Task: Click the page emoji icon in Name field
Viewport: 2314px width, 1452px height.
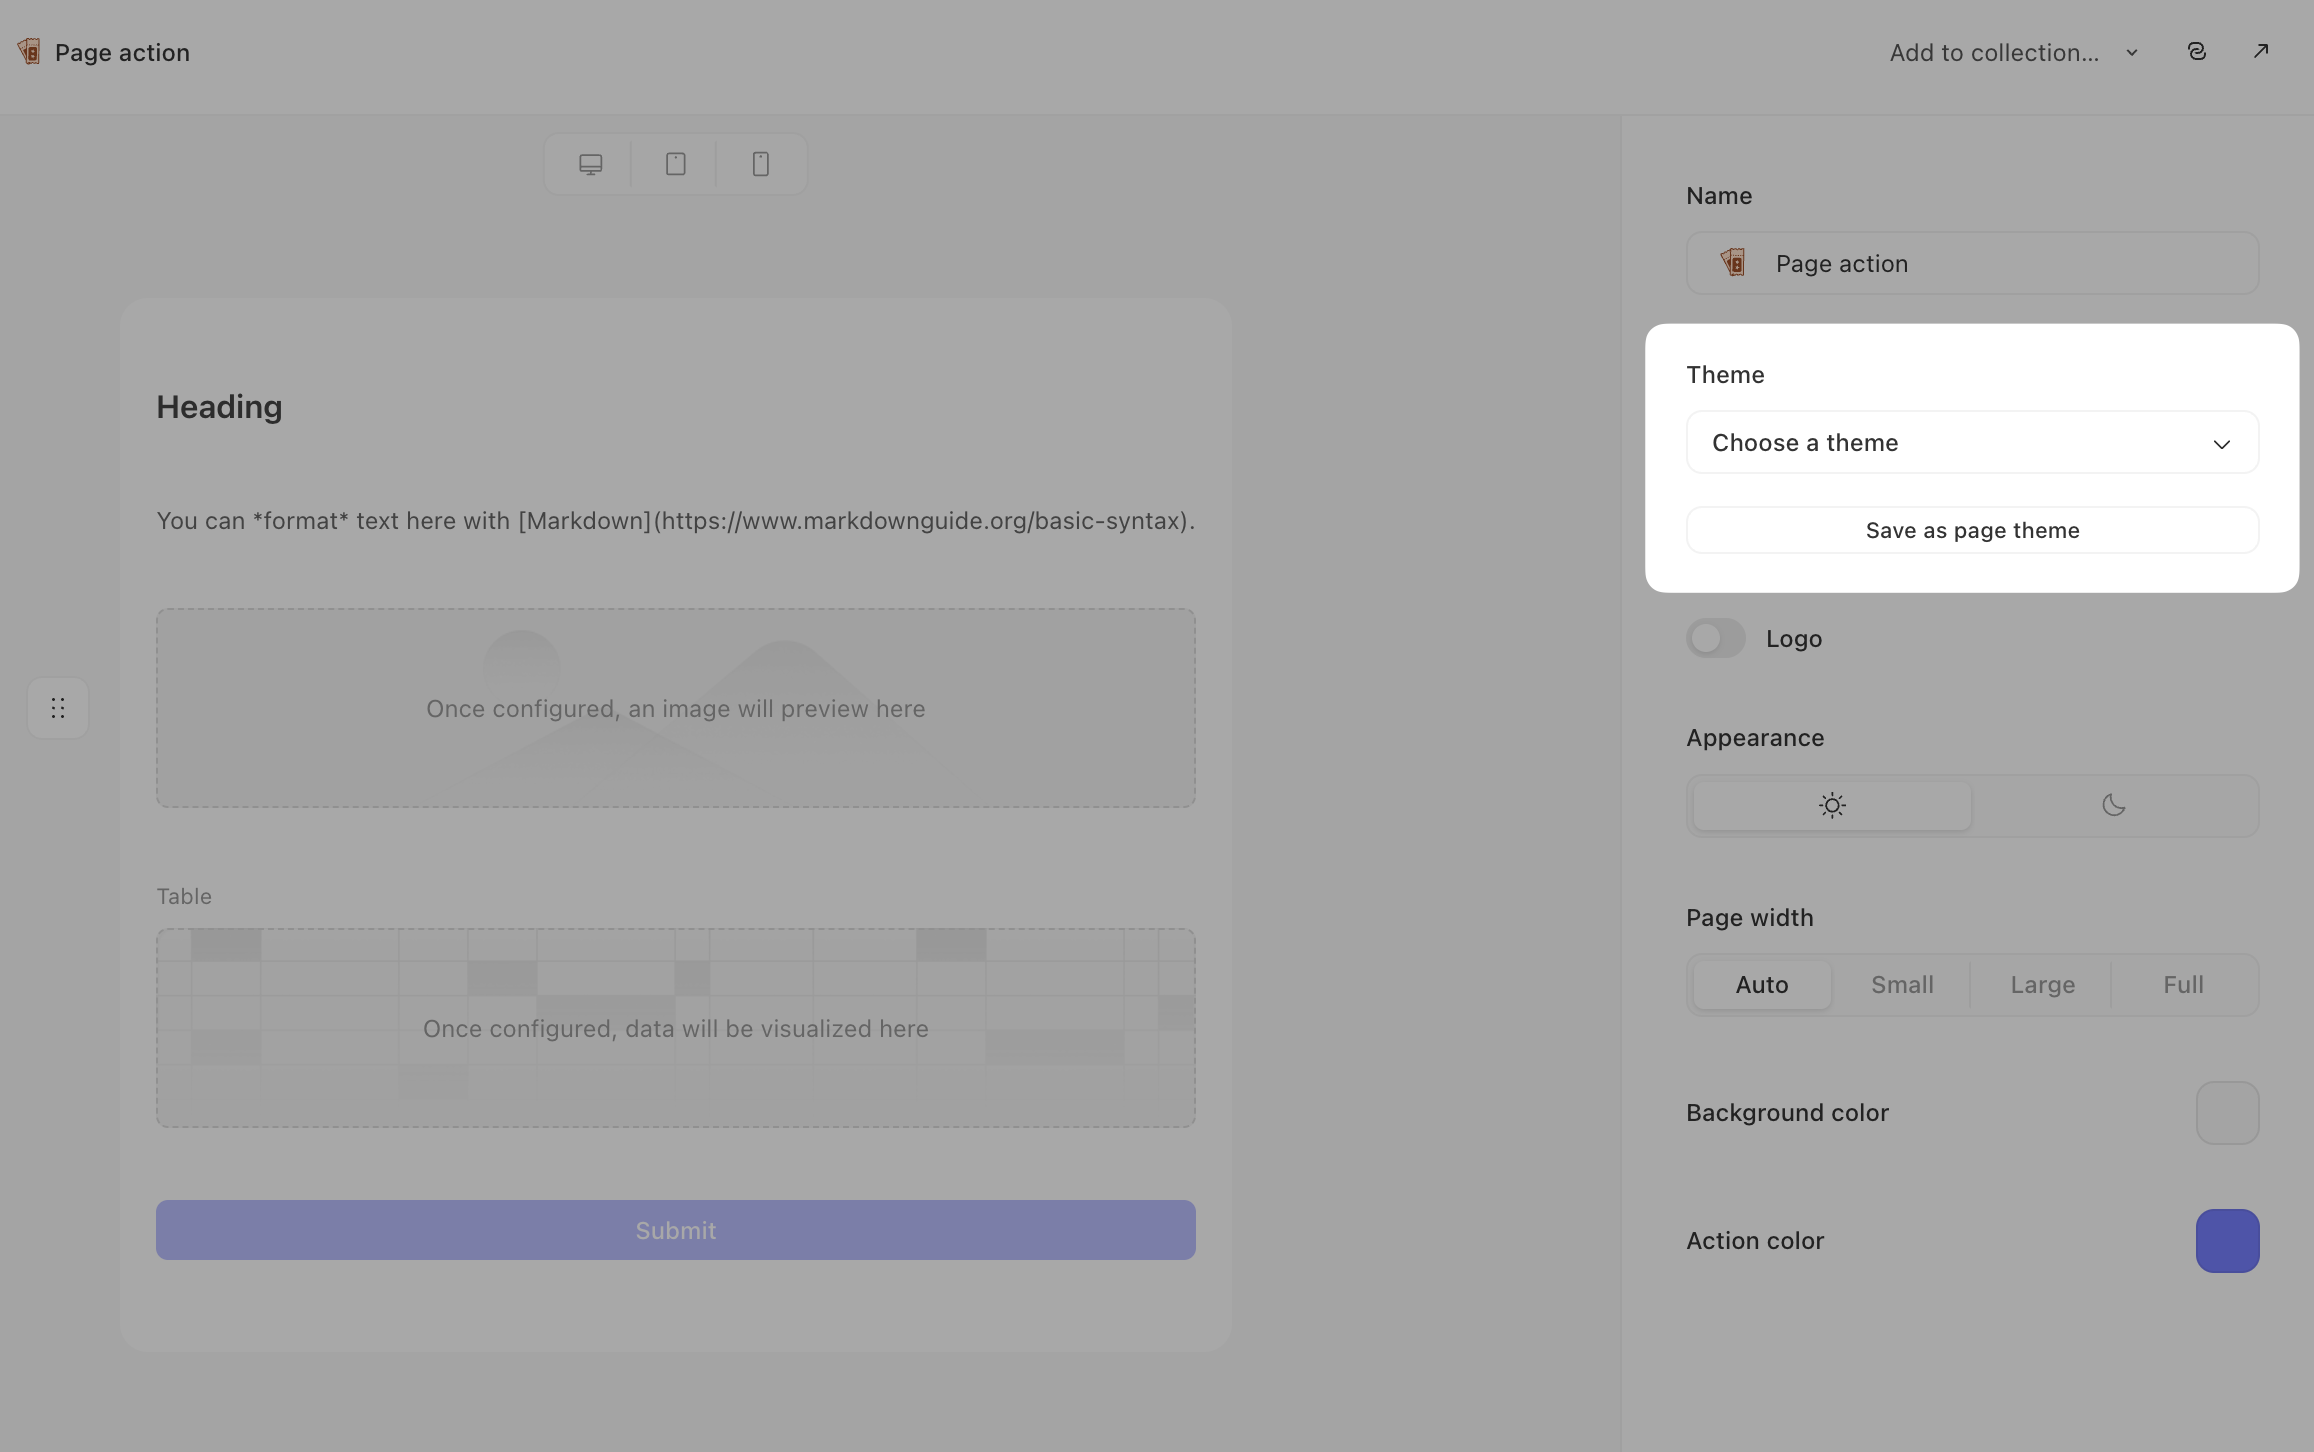Action: coord(1733,263)
